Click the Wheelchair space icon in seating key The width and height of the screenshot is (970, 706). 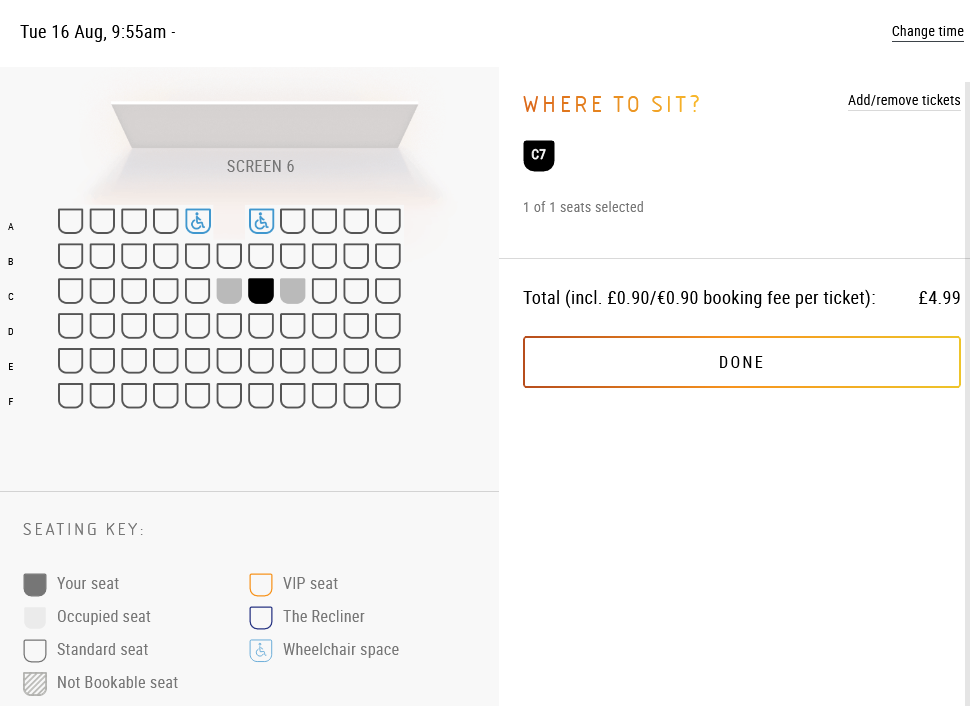point(261,650)
